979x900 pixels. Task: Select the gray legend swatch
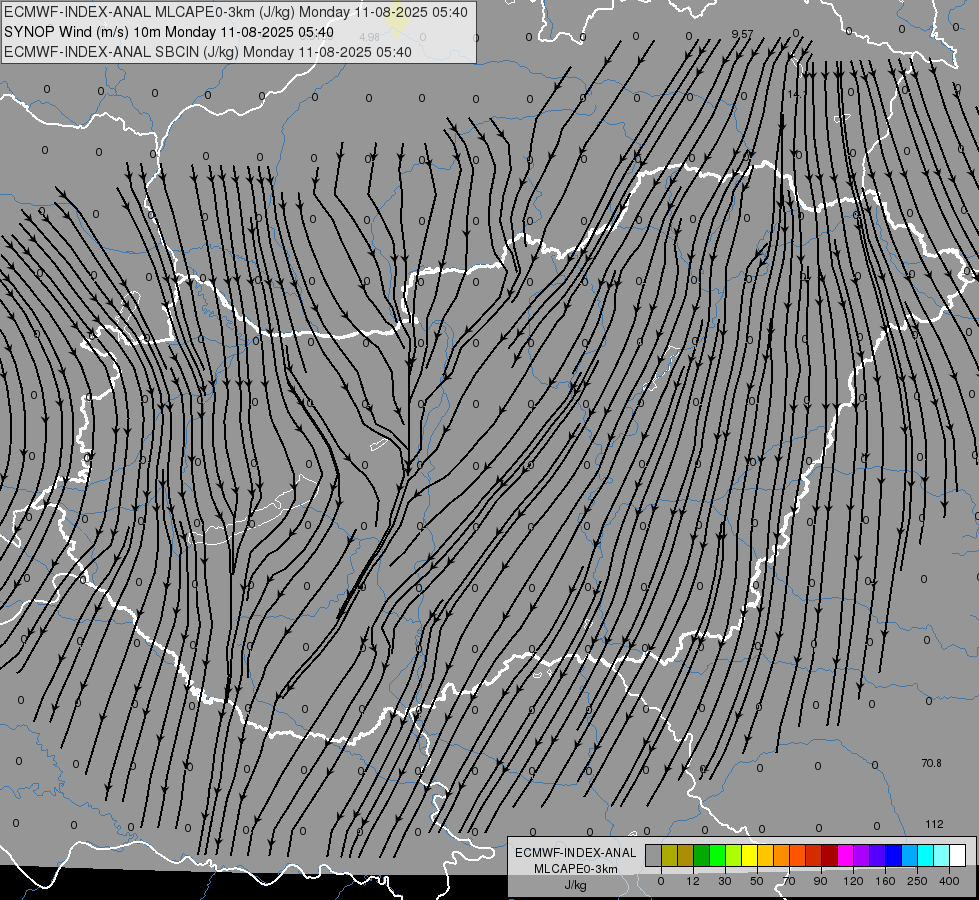654,855
